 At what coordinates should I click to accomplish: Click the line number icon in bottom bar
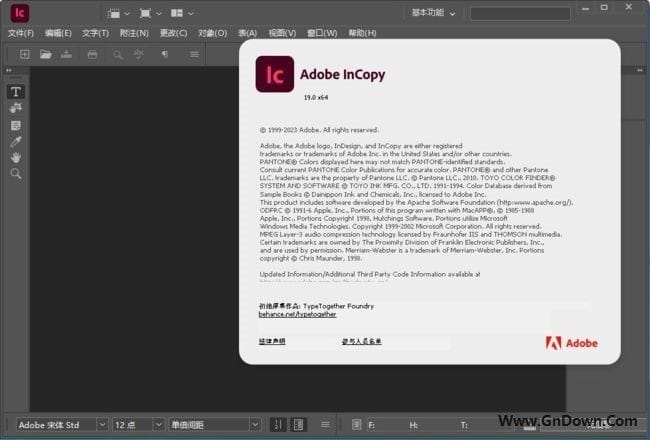point(278,425)
